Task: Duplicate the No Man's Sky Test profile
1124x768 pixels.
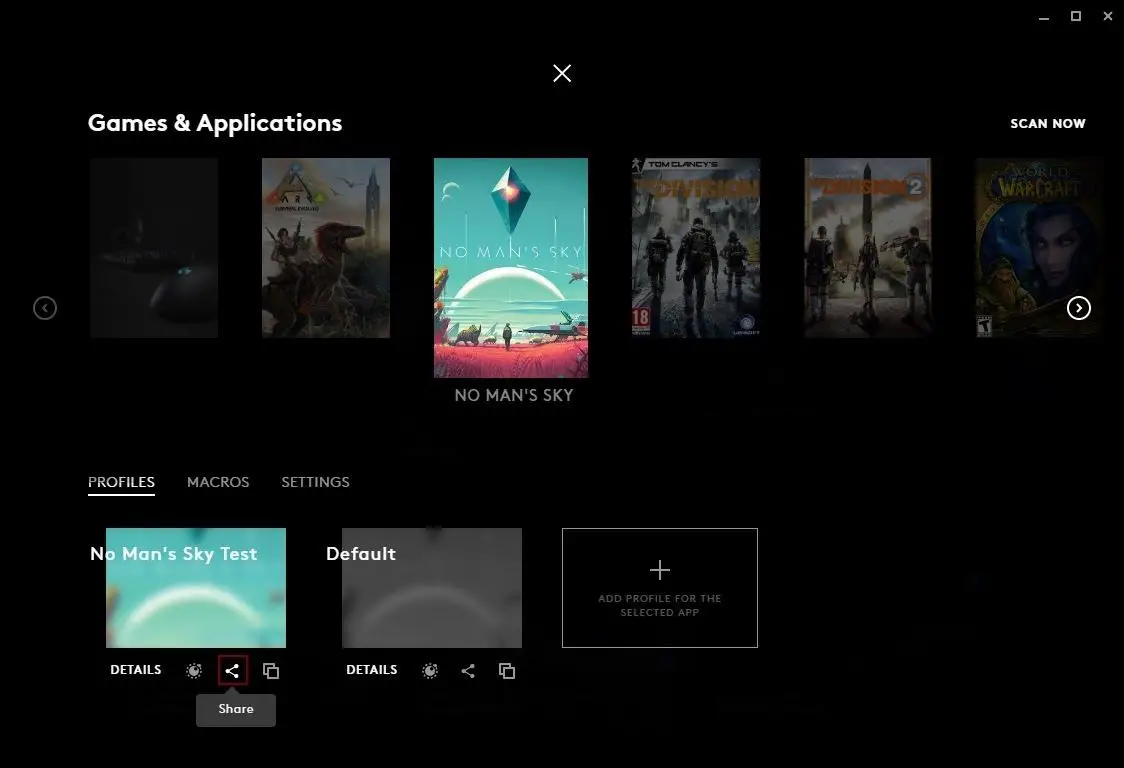Action: (271, 670)
